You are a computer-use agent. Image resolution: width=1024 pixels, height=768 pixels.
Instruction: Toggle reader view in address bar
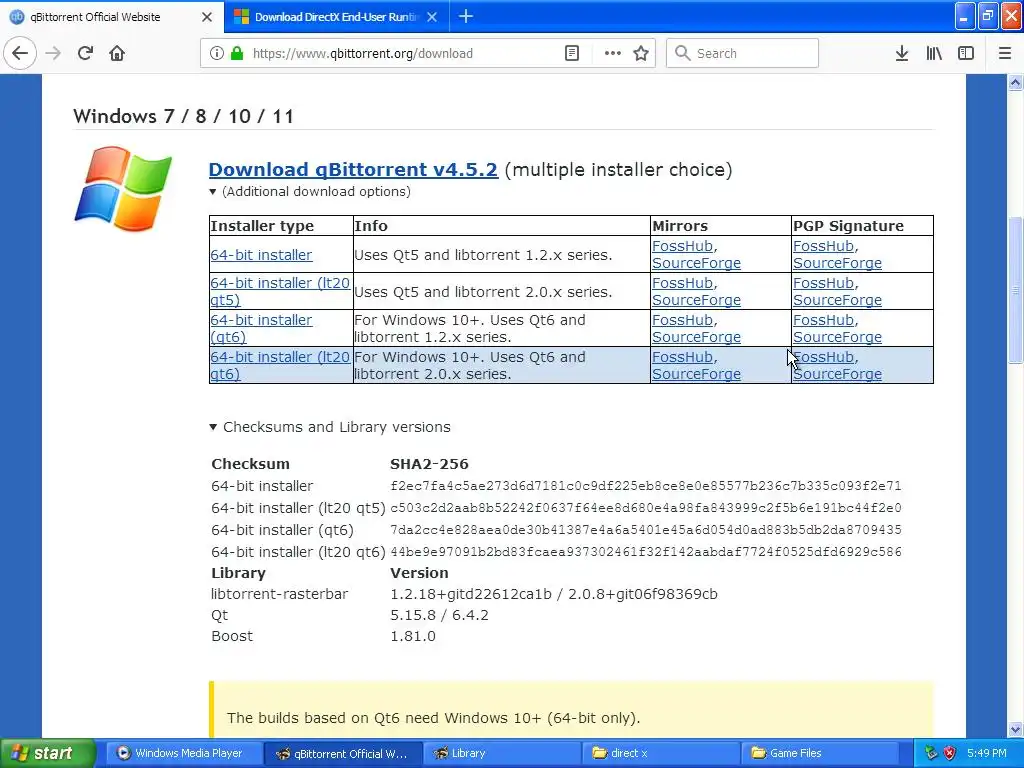click(572, 54)
